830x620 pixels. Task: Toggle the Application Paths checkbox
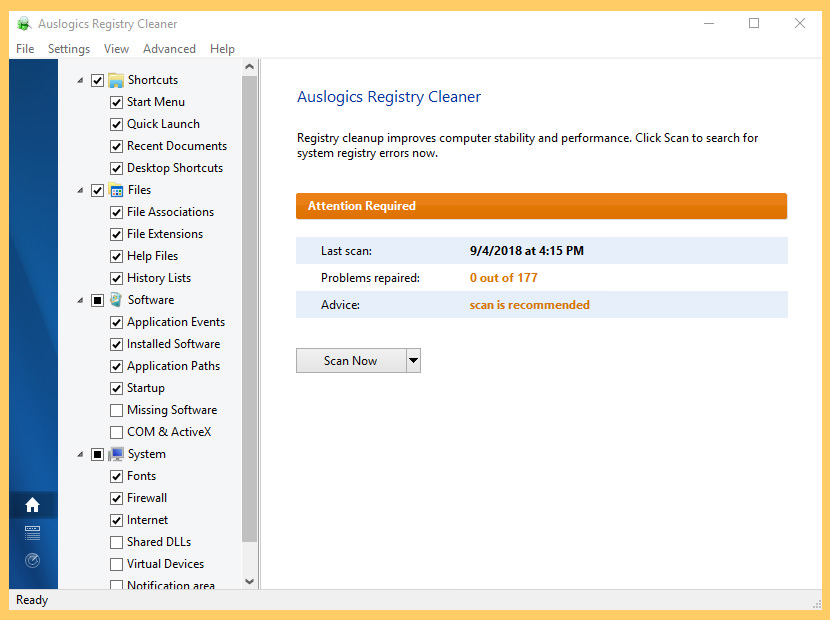click(116, 366)
